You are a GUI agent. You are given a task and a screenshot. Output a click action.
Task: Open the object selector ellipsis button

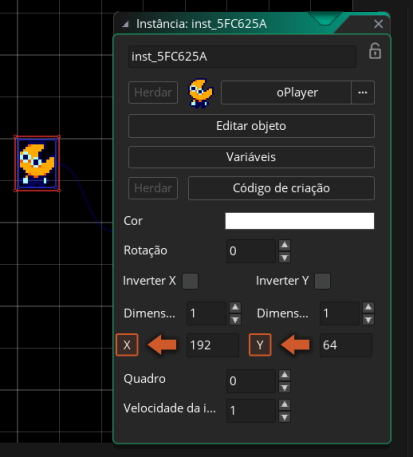pos(363,92)
